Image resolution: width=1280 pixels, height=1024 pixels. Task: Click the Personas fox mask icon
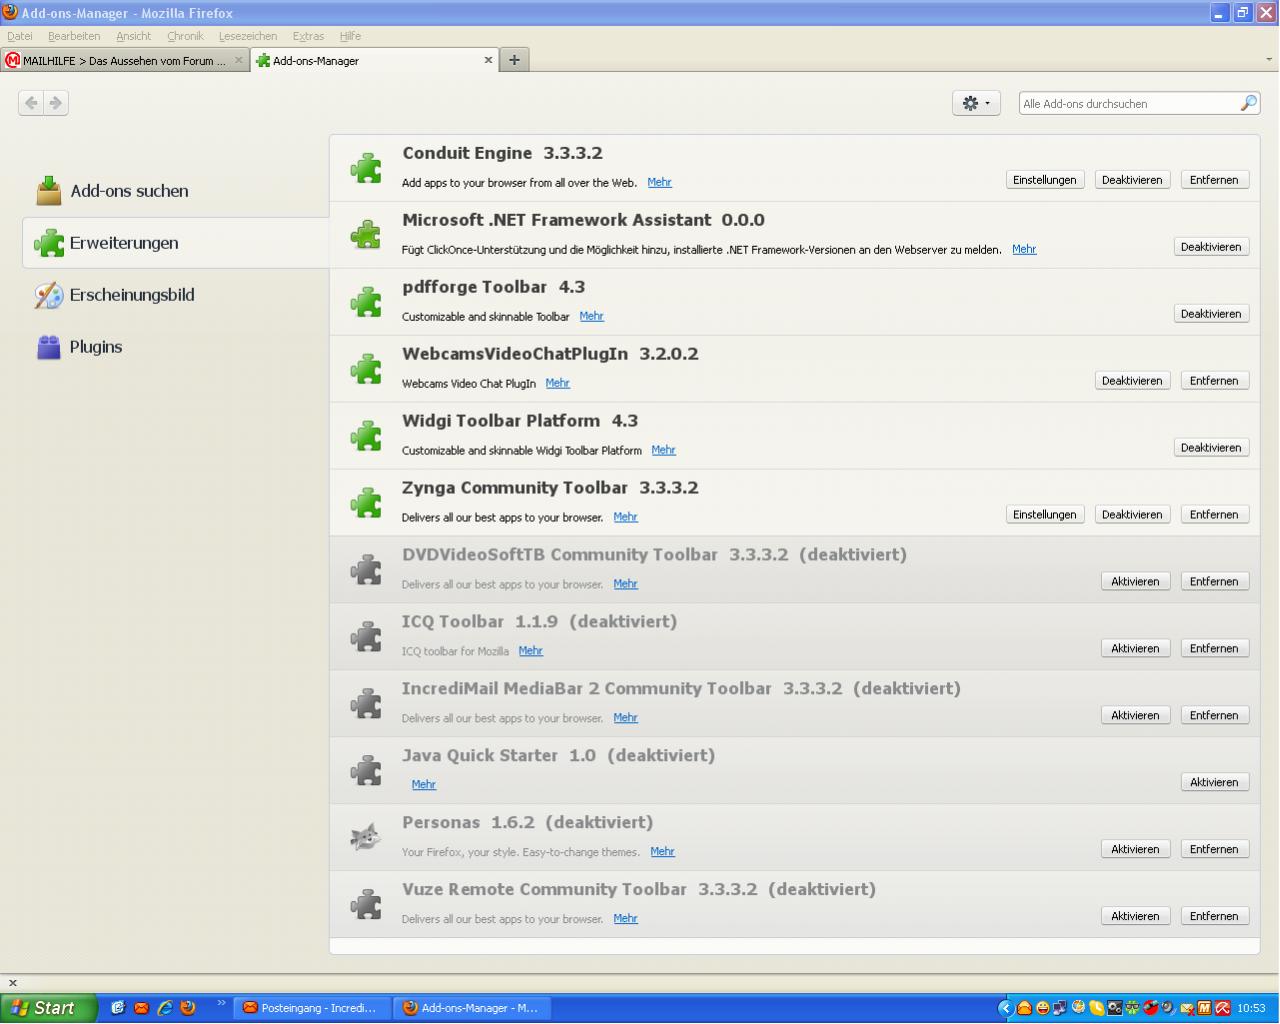pos(366,837)
